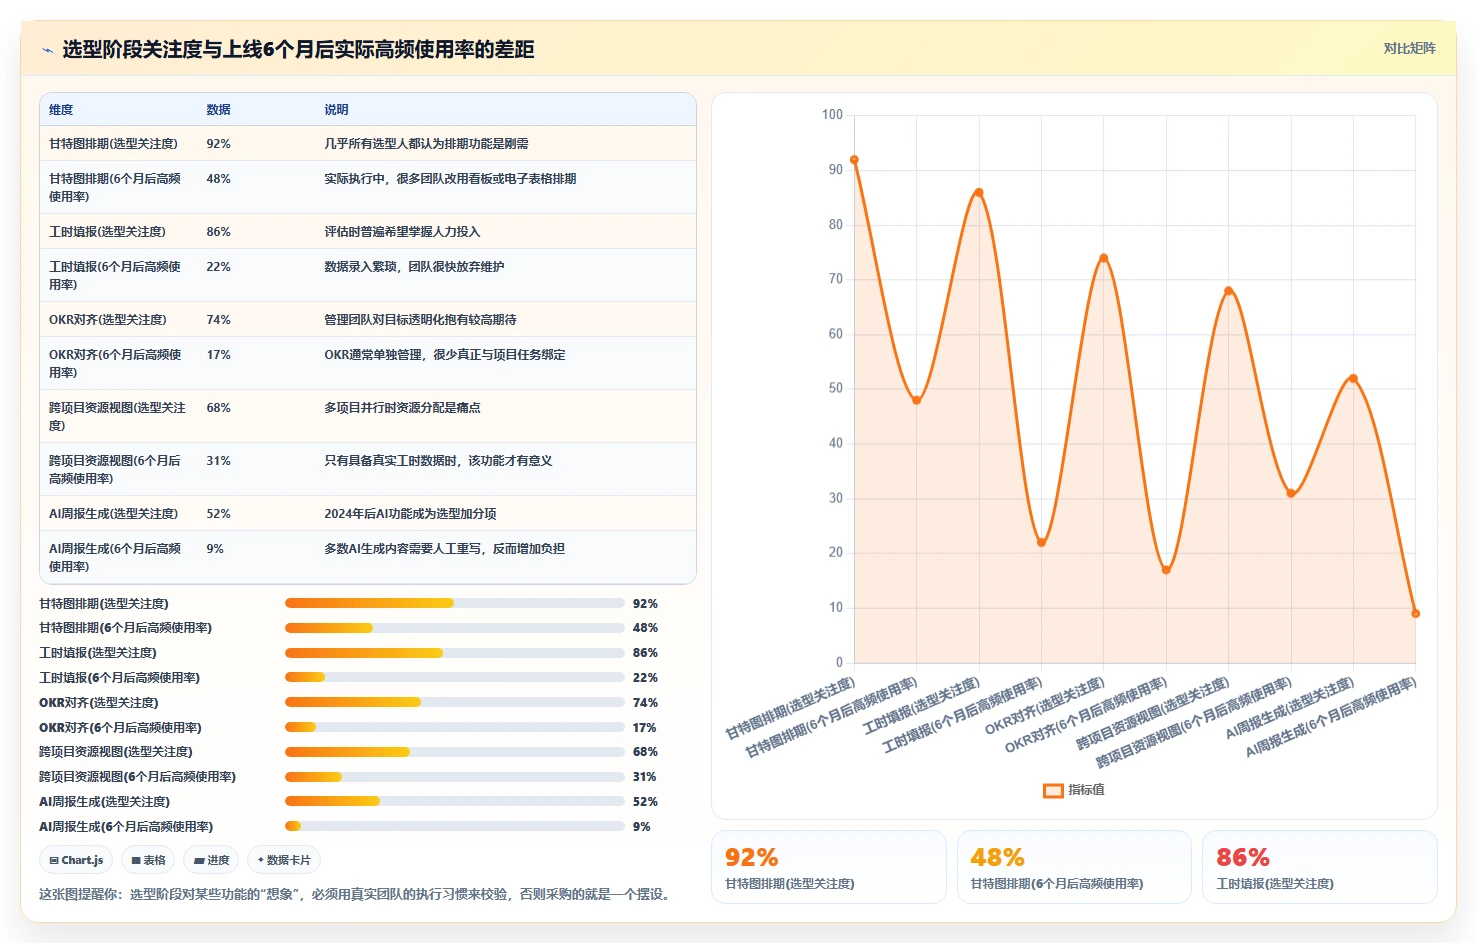The image size is (1477, 943).
Task: Click the 跨项目资源视图(6个月后高频使用率) progress bar at 31%
Action: point(455,777)
